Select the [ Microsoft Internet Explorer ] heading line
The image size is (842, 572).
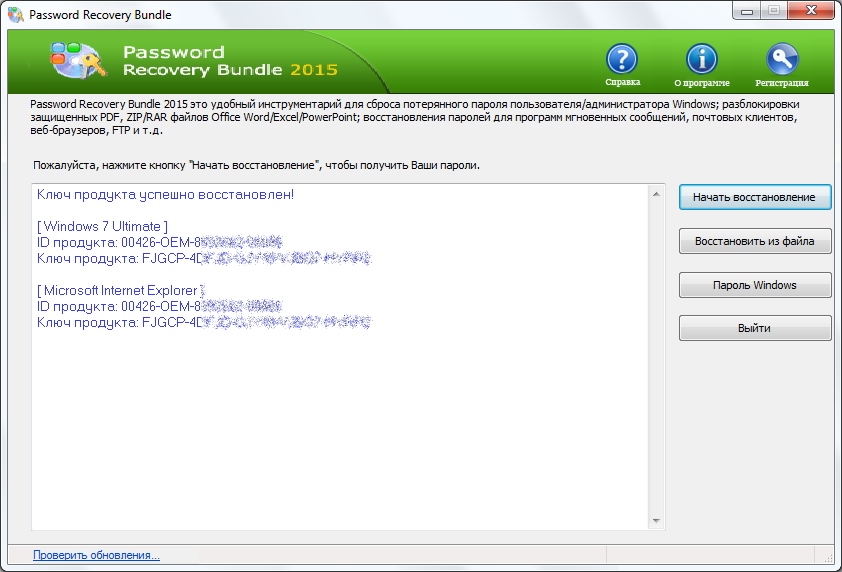[x=127, y=290]
